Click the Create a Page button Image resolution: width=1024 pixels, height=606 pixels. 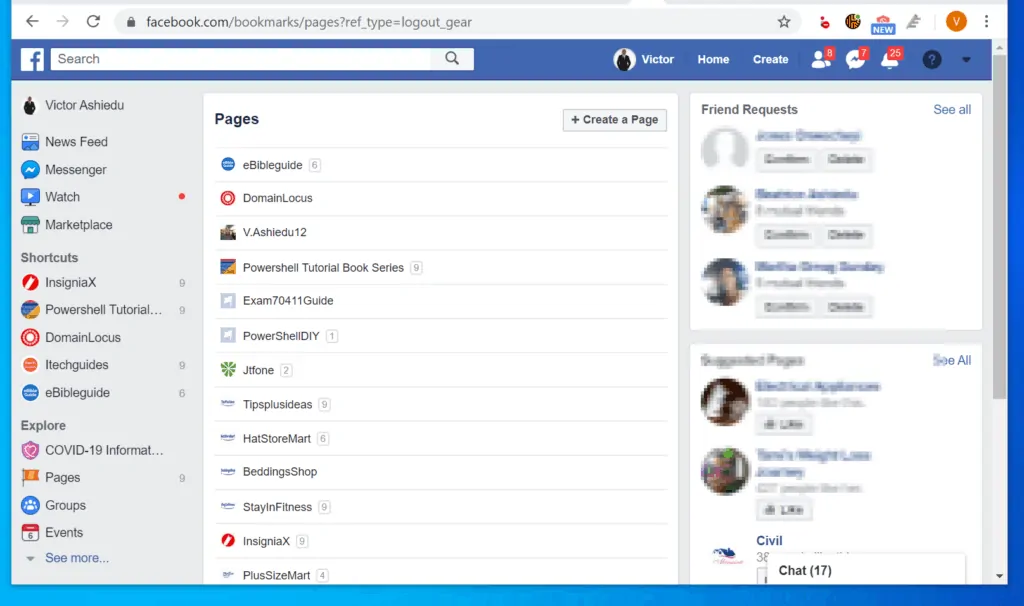tap(615, 120)
